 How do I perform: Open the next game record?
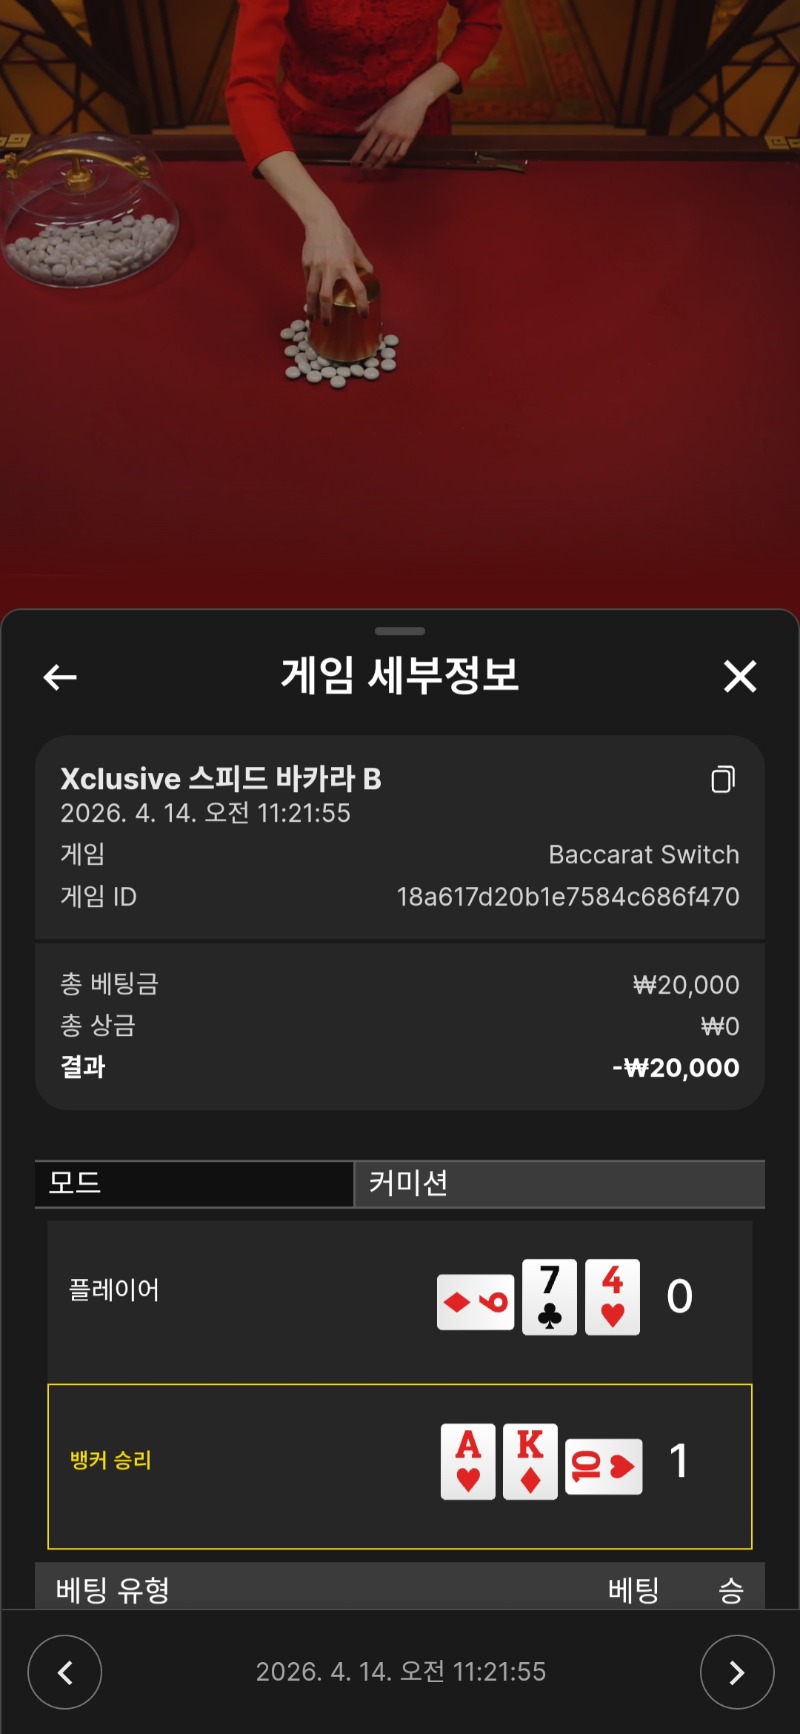tap(737, 1672)
